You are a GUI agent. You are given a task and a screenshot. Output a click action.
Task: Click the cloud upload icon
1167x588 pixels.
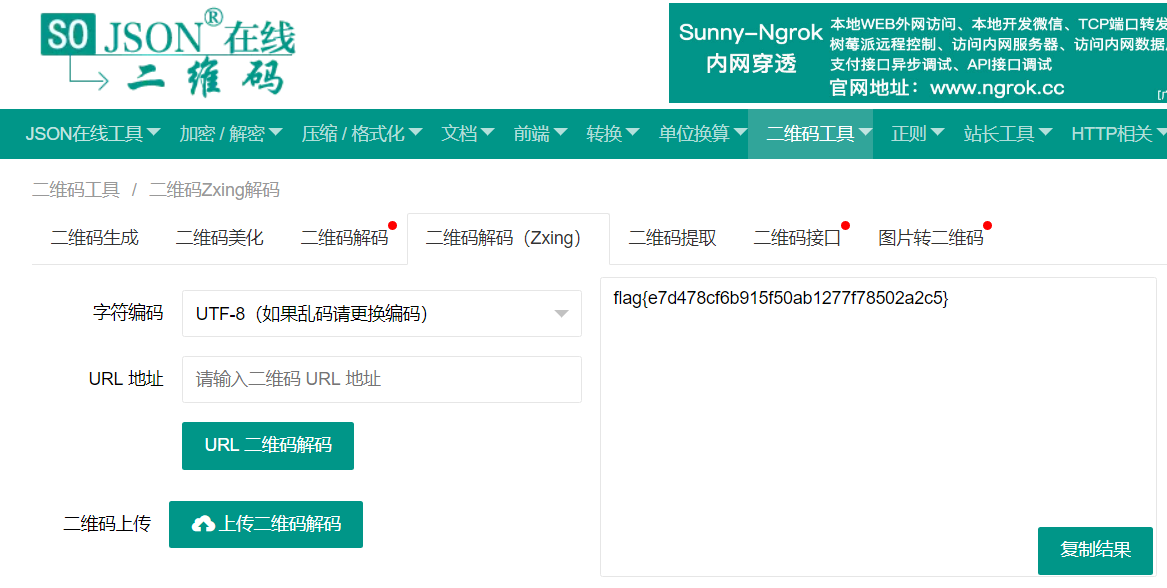(x=202, y=524)
